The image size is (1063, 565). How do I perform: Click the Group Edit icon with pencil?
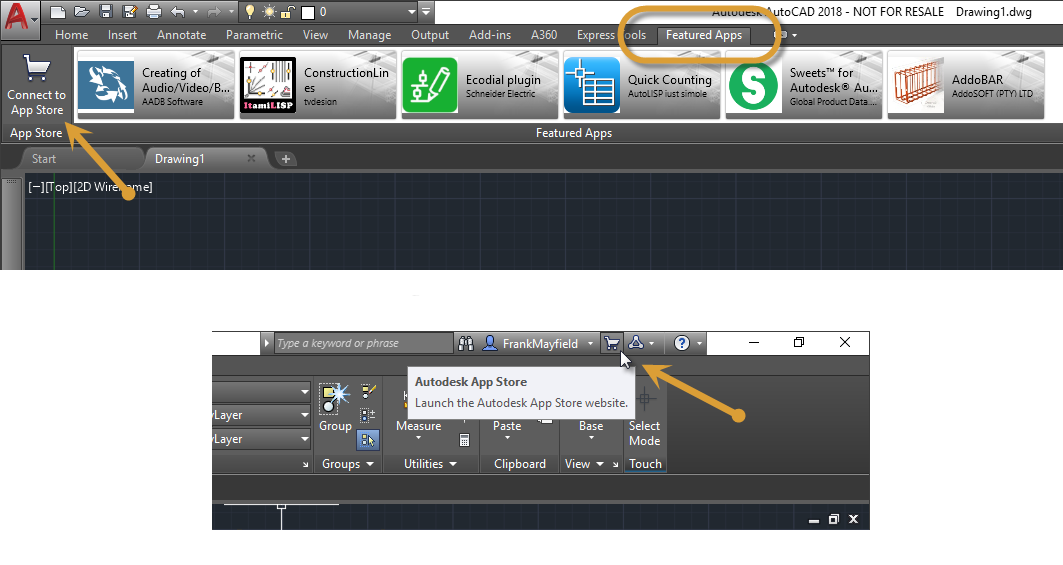click(x=368, y=391)
